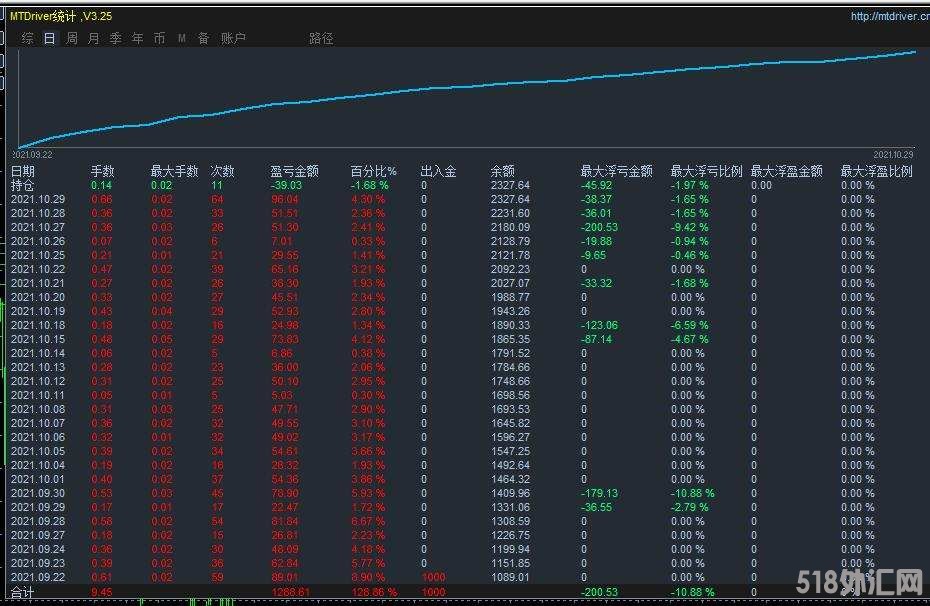The width and height of the screenshot is (930, 606).
Task: Select the 2021.09.30 date row
Action: point(38,493)
